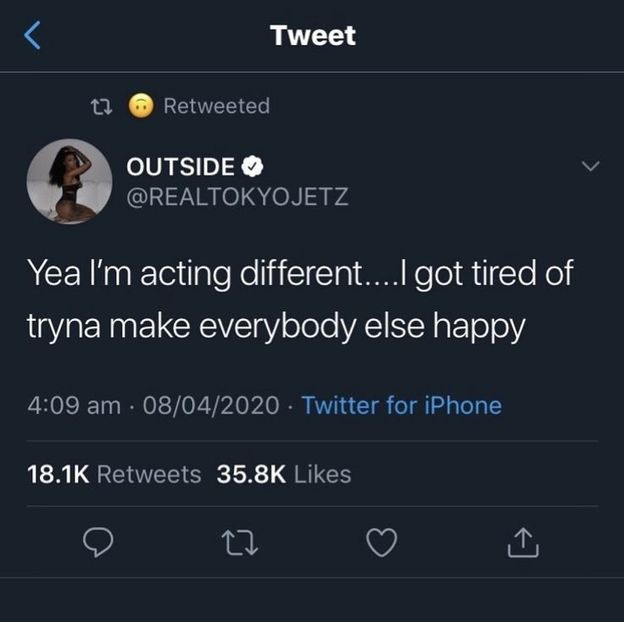Like the tweet with the heart icon
624x622 pixels.
click(x=382, y=541)
